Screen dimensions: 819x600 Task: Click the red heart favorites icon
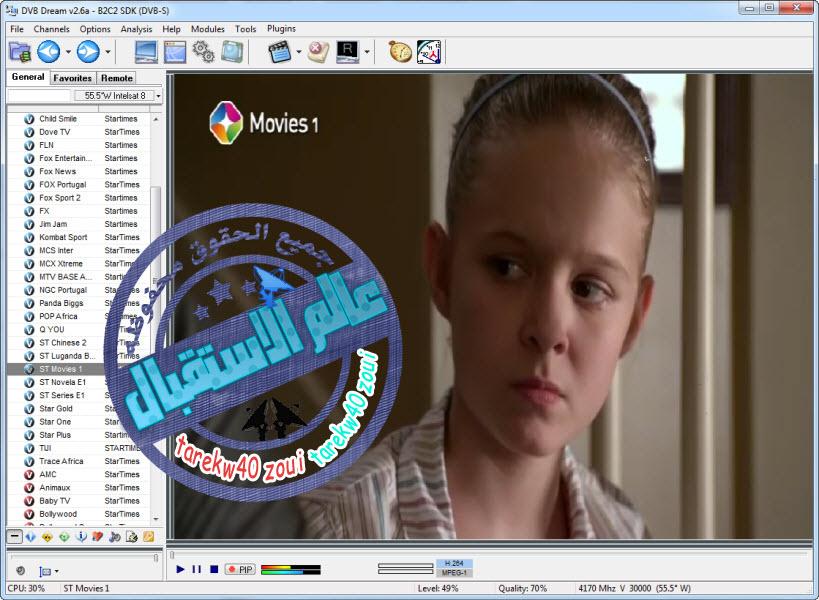point(98,537)
